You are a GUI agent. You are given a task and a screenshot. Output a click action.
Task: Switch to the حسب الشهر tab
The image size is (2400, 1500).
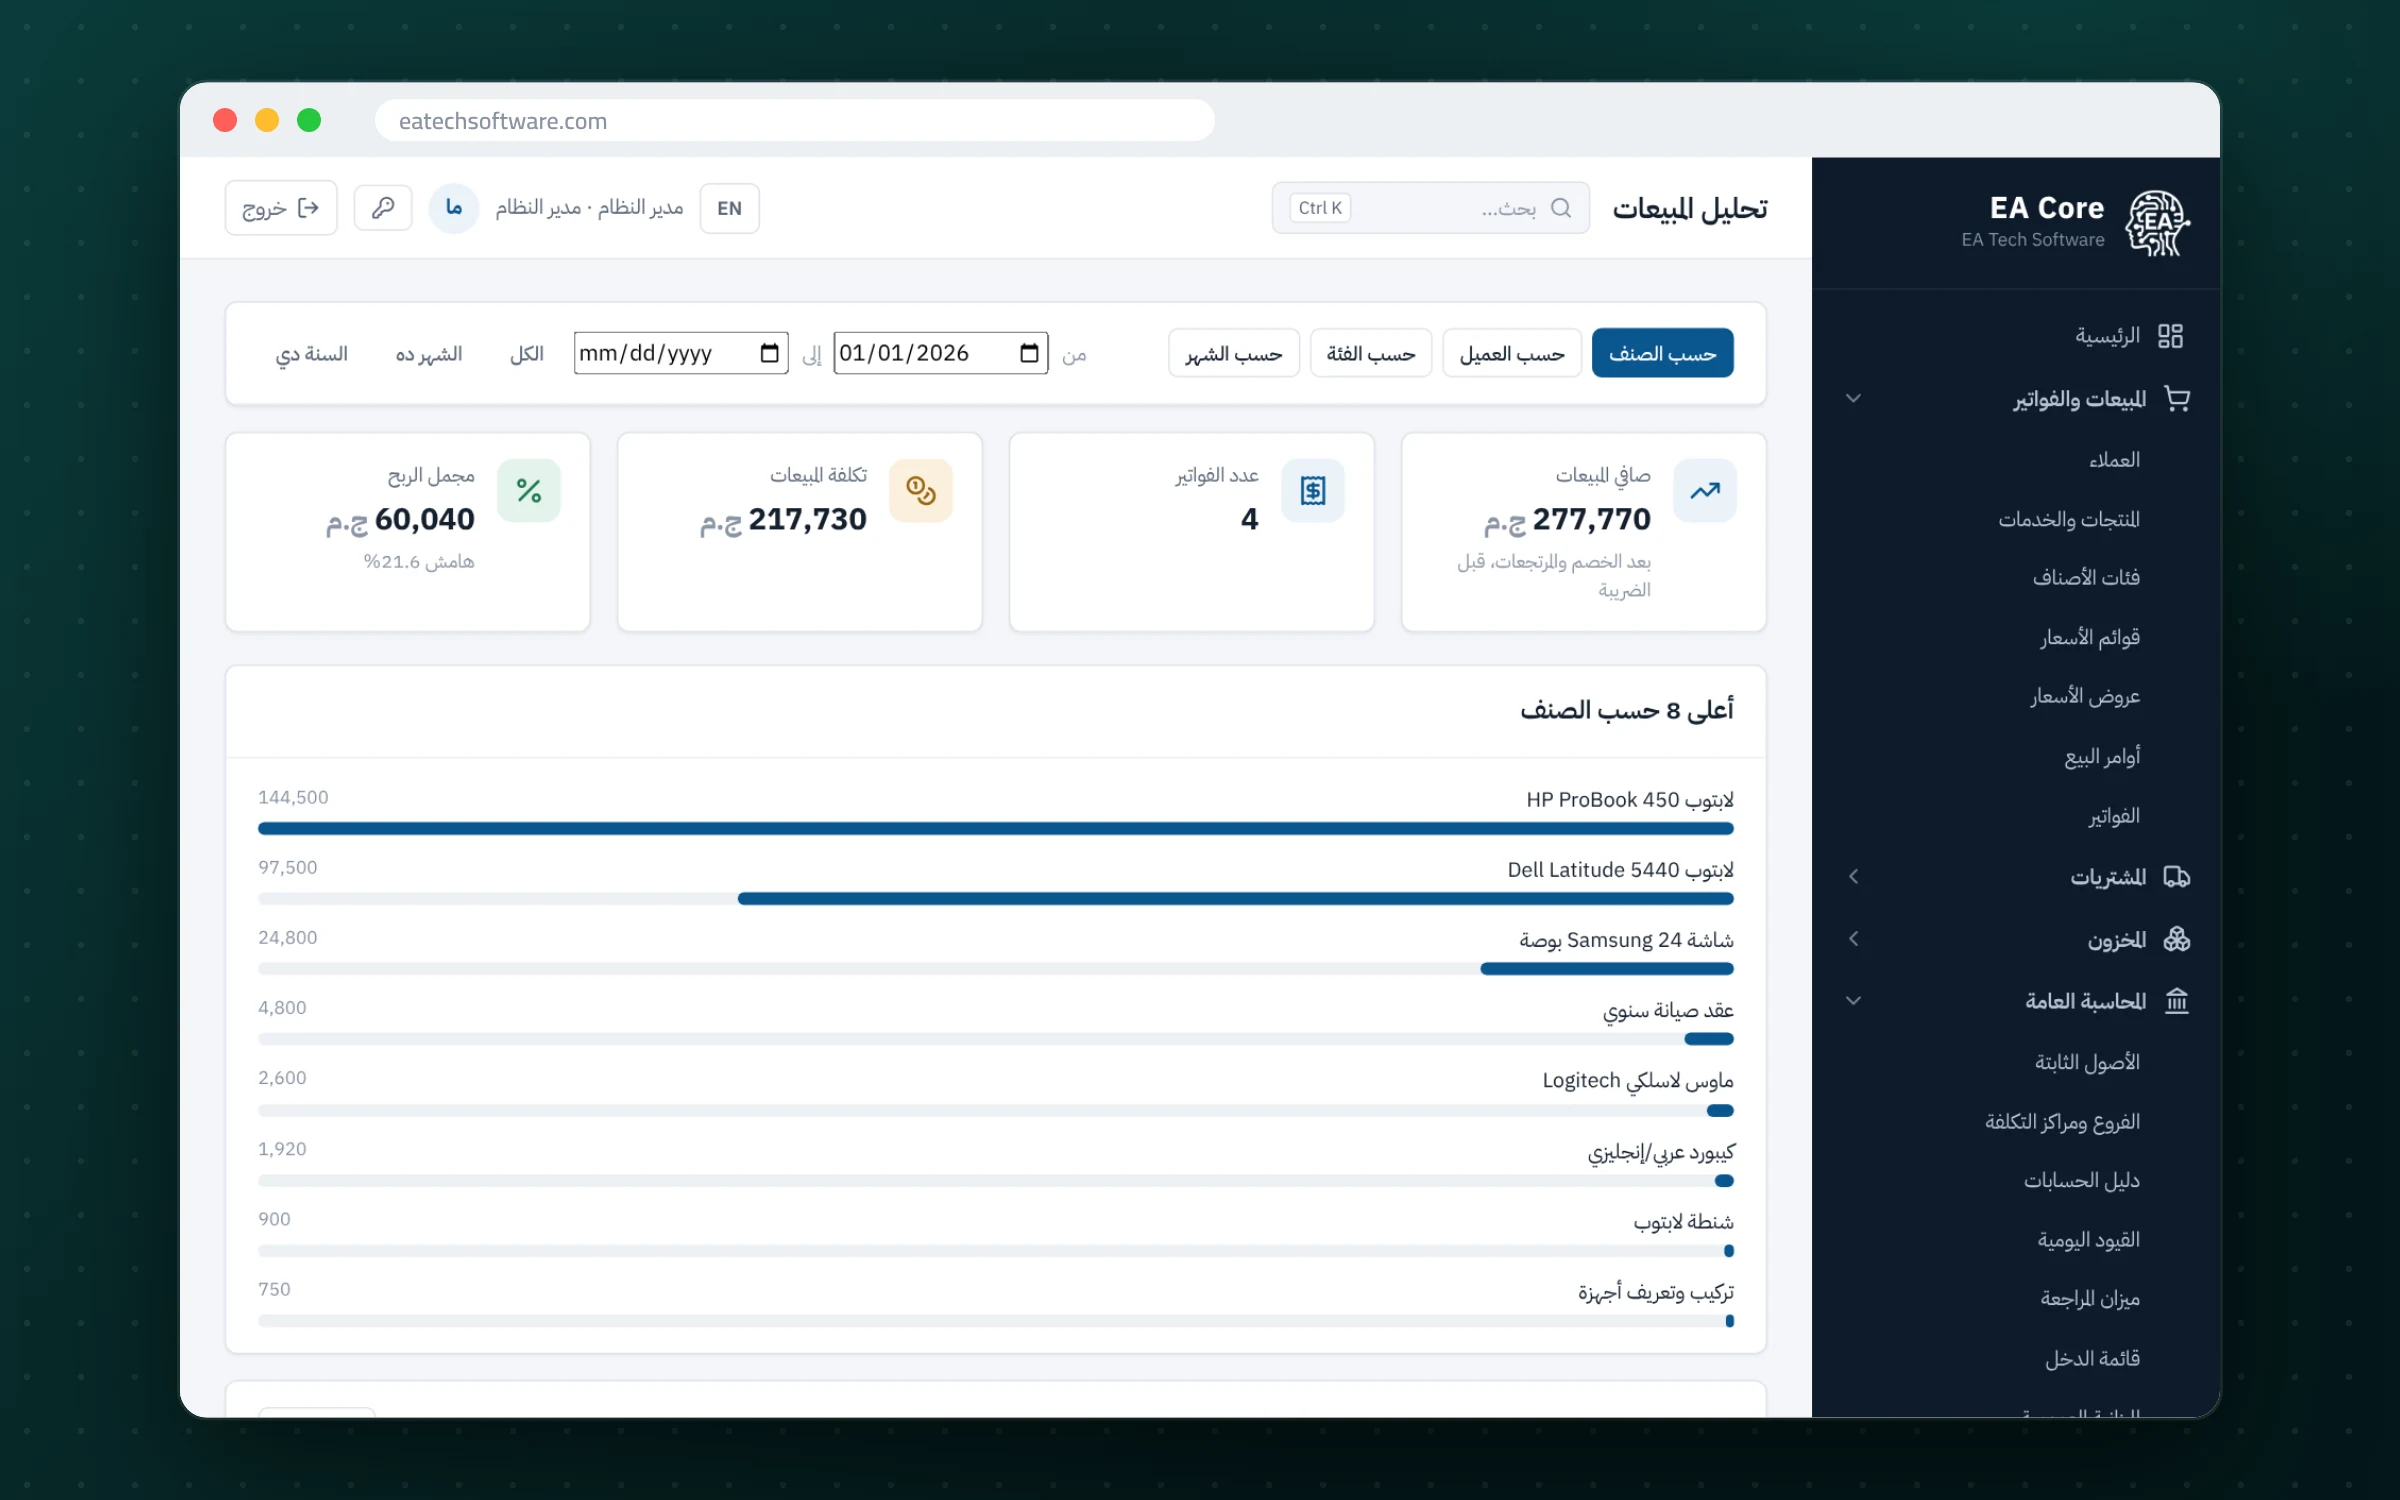click(1234, 353)
